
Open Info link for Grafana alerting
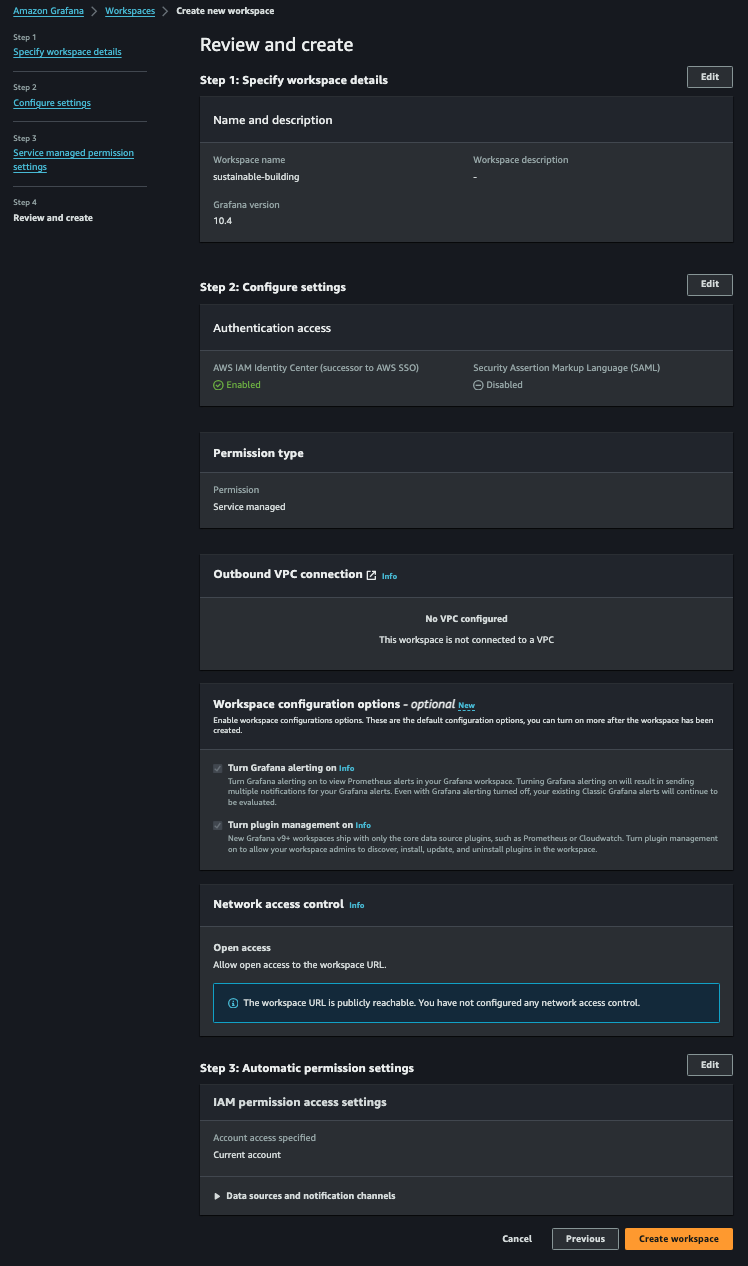tap(347, 768)
